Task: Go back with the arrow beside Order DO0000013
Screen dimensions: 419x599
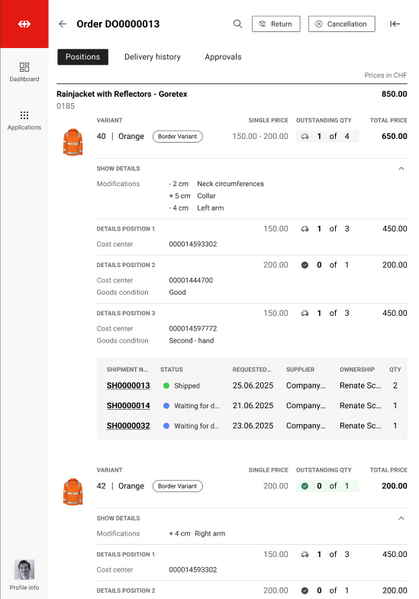Action: (63, 24)
